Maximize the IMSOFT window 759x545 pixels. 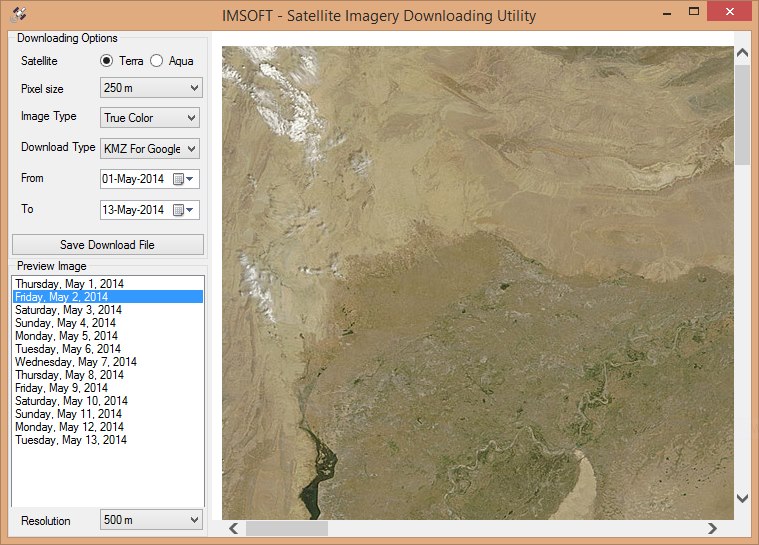(x=694, y=12)
